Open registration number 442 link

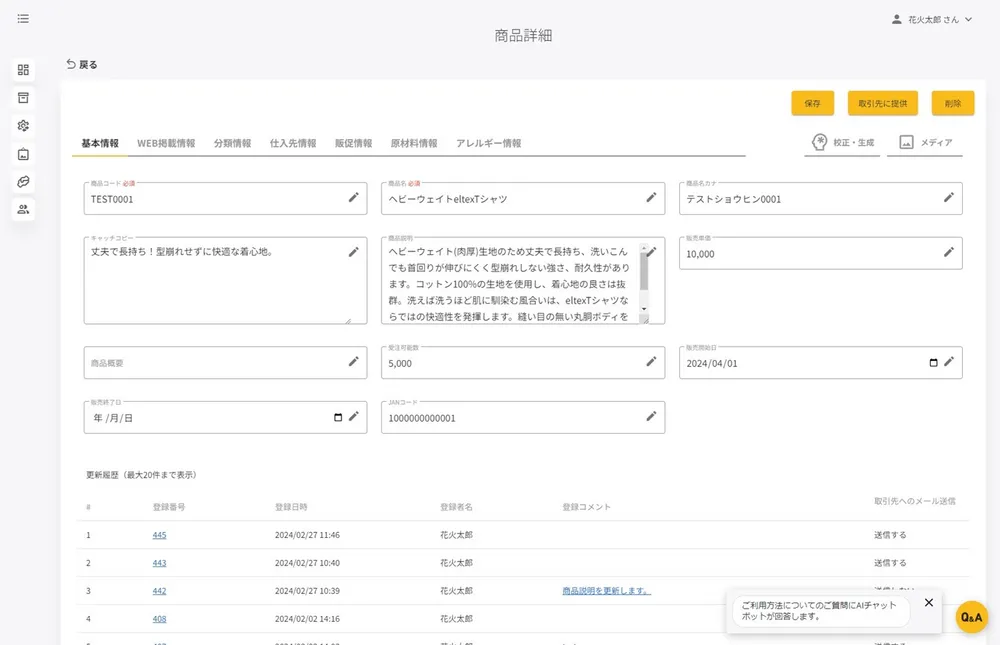[159, 591]
